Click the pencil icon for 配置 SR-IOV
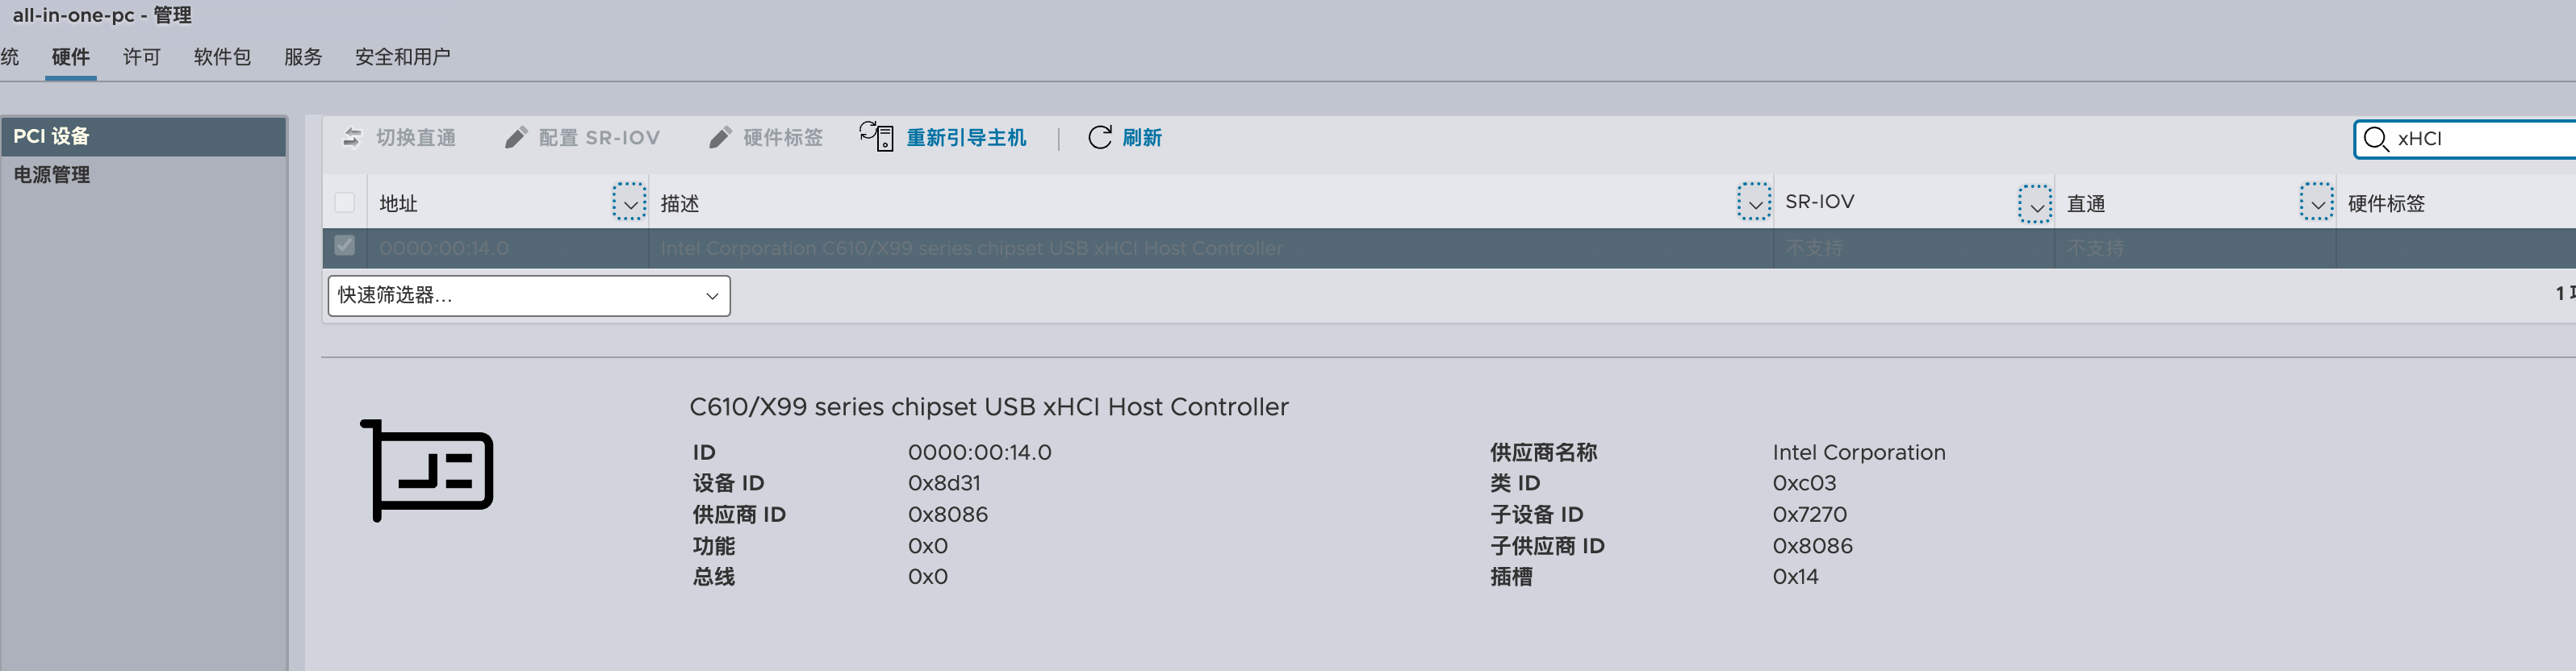 516,138
